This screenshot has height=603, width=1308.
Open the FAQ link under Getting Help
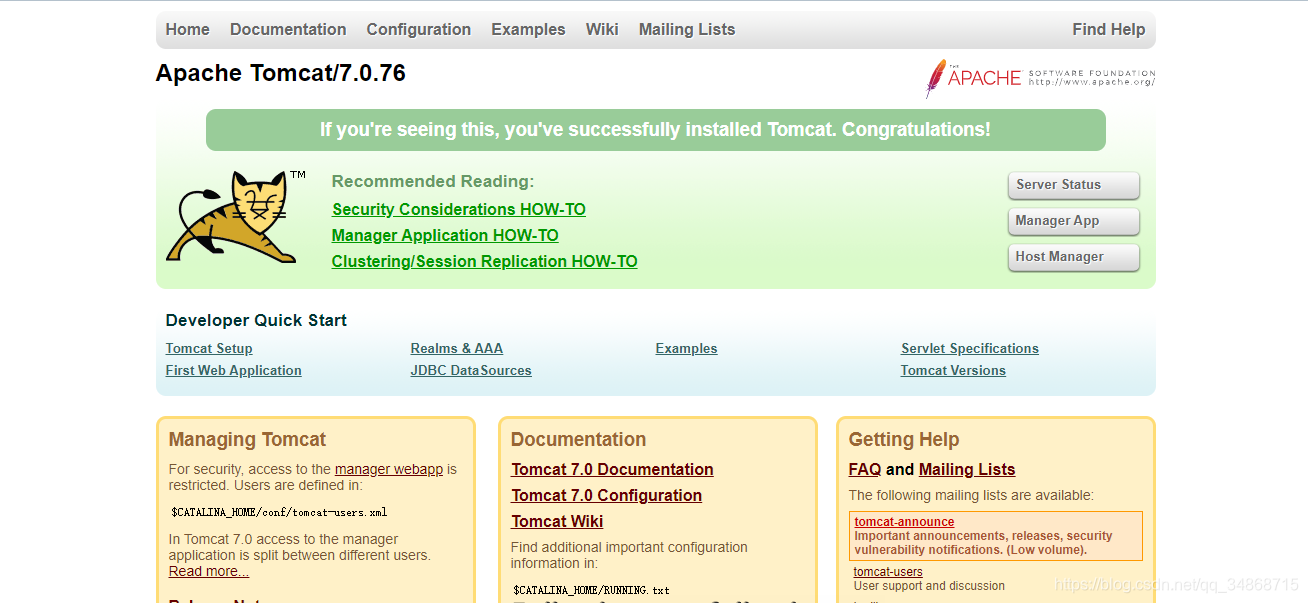tap(865, 469)
